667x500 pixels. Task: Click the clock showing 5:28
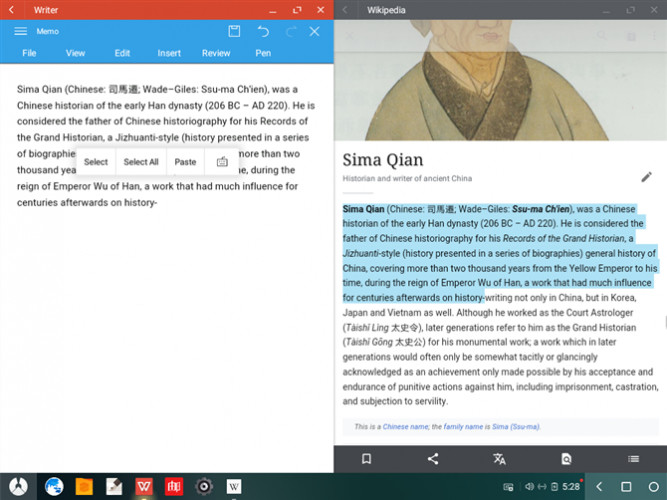(570, 486)
